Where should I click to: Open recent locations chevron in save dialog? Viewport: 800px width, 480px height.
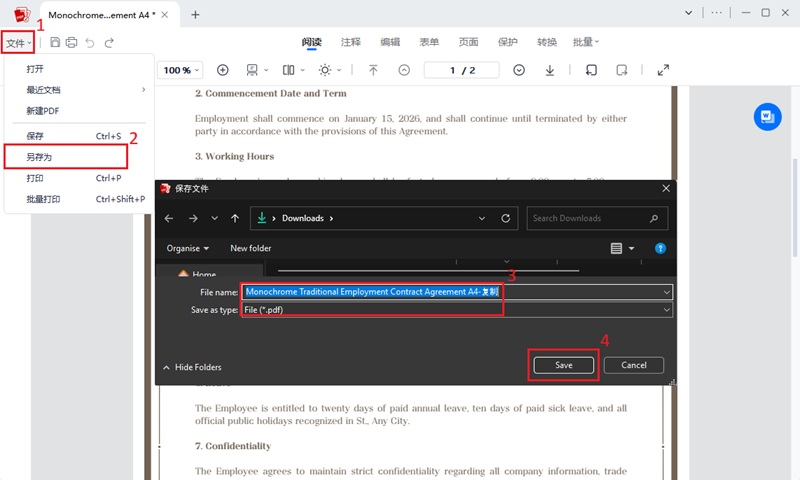[x=214, y=218]
